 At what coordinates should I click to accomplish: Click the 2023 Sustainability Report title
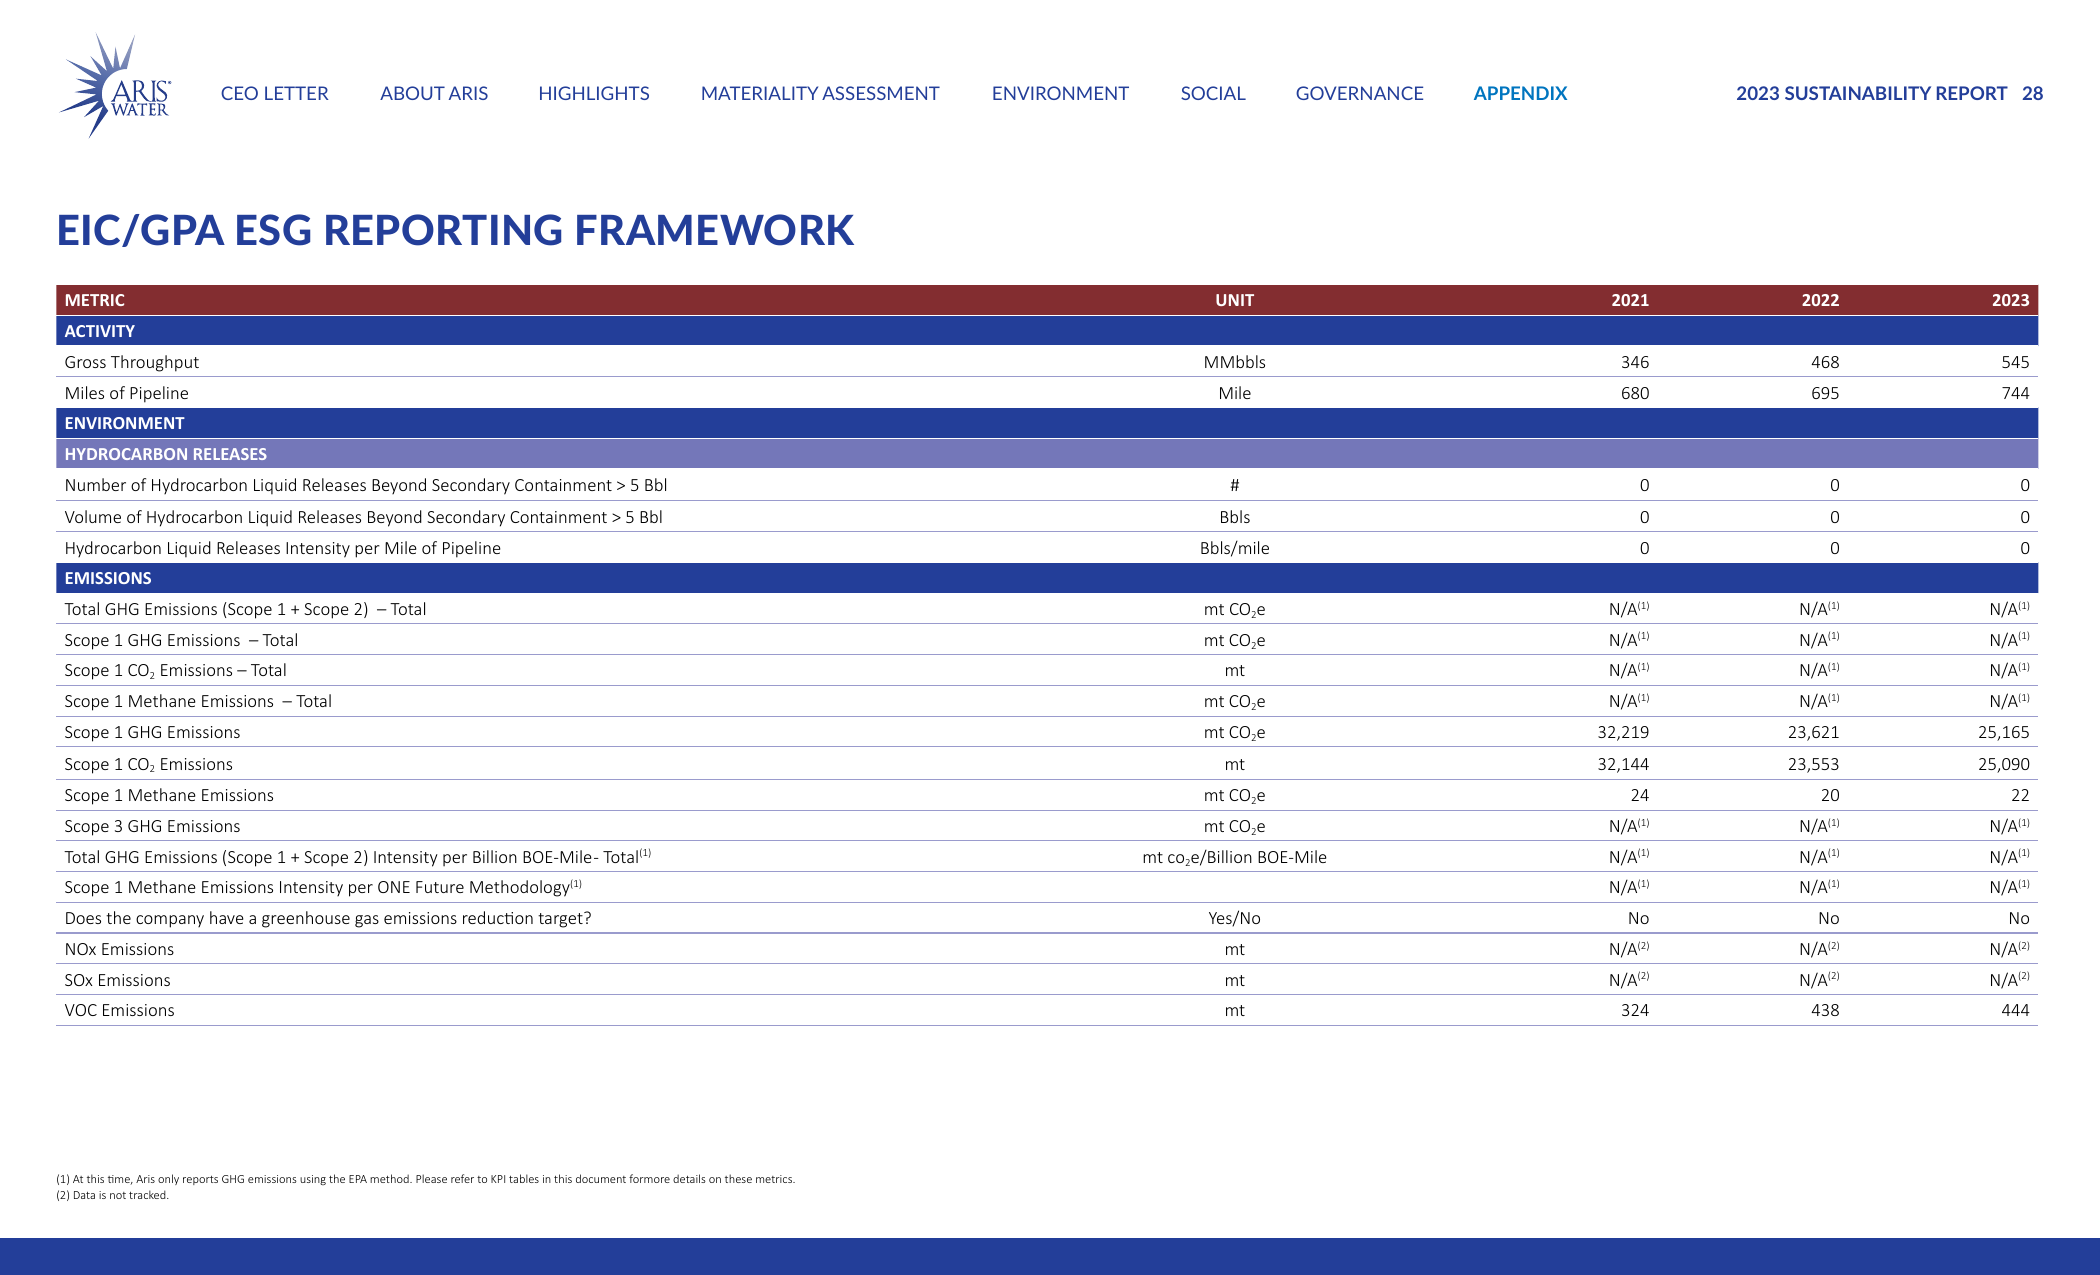(x=1871, y=93)
